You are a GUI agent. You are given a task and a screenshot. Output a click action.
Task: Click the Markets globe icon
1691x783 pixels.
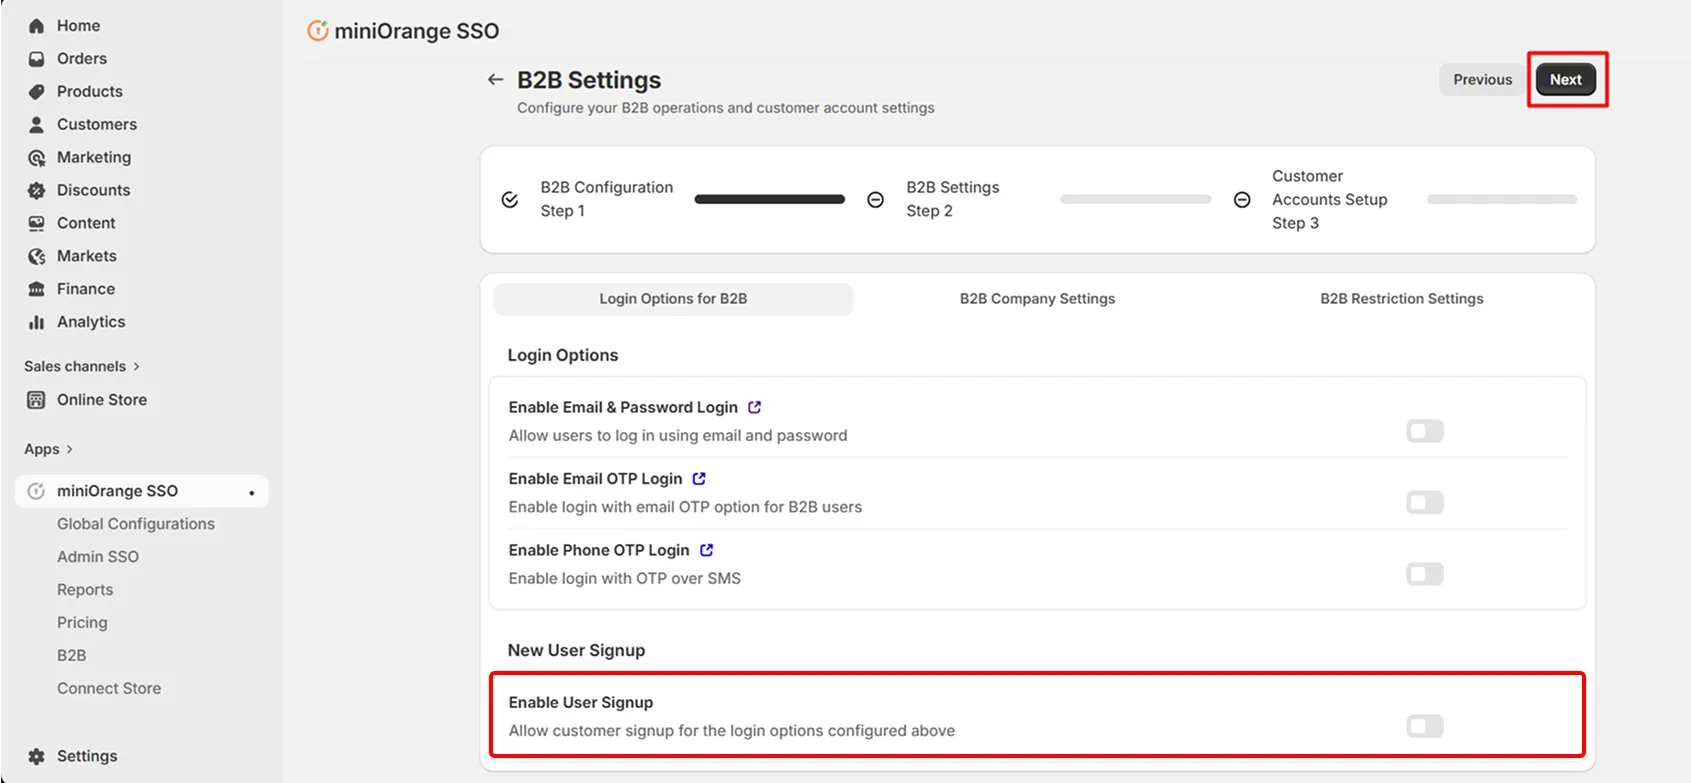pyautogui.click(x=37, y=257)
